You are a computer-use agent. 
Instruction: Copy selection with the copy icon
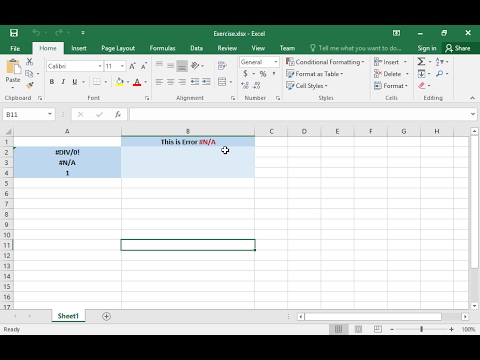[29, 74]
